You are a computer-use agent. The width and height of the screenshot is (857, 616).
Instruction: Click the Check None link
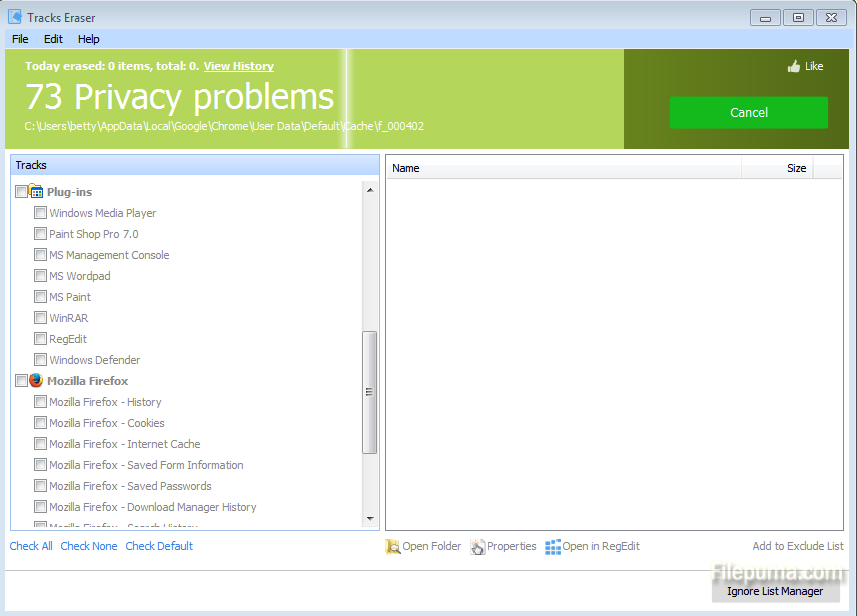click(89, 546)
